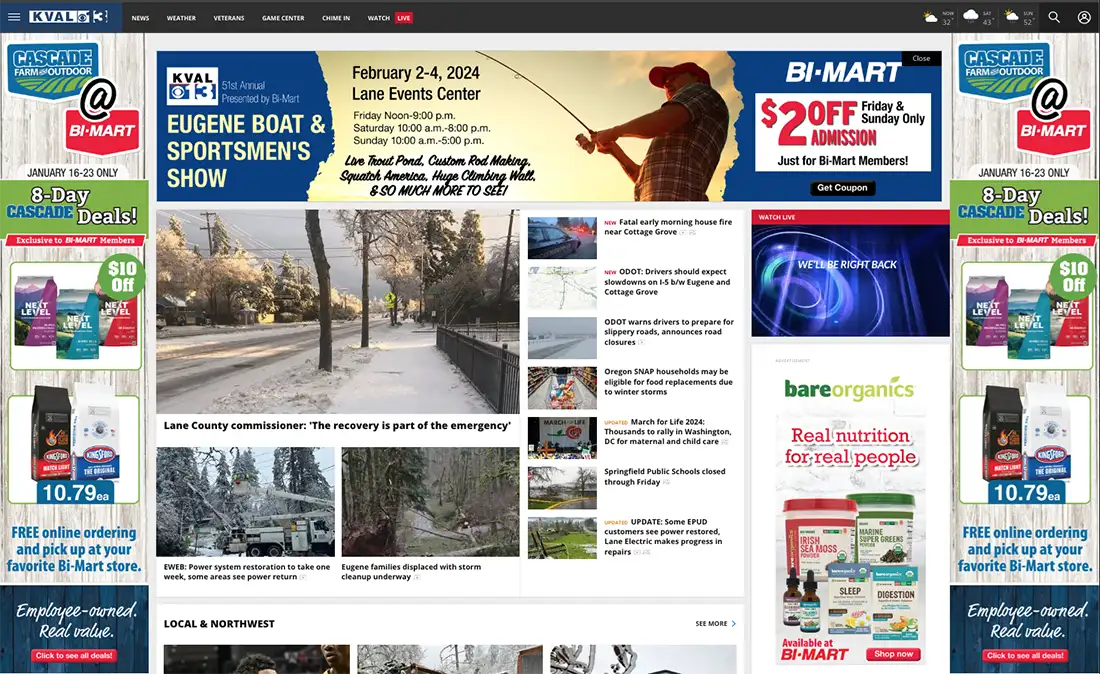The height and width of the screenshot is (674, 1100).
Task: Open Springfield Public Schools closed story
Action: [664, 477]
